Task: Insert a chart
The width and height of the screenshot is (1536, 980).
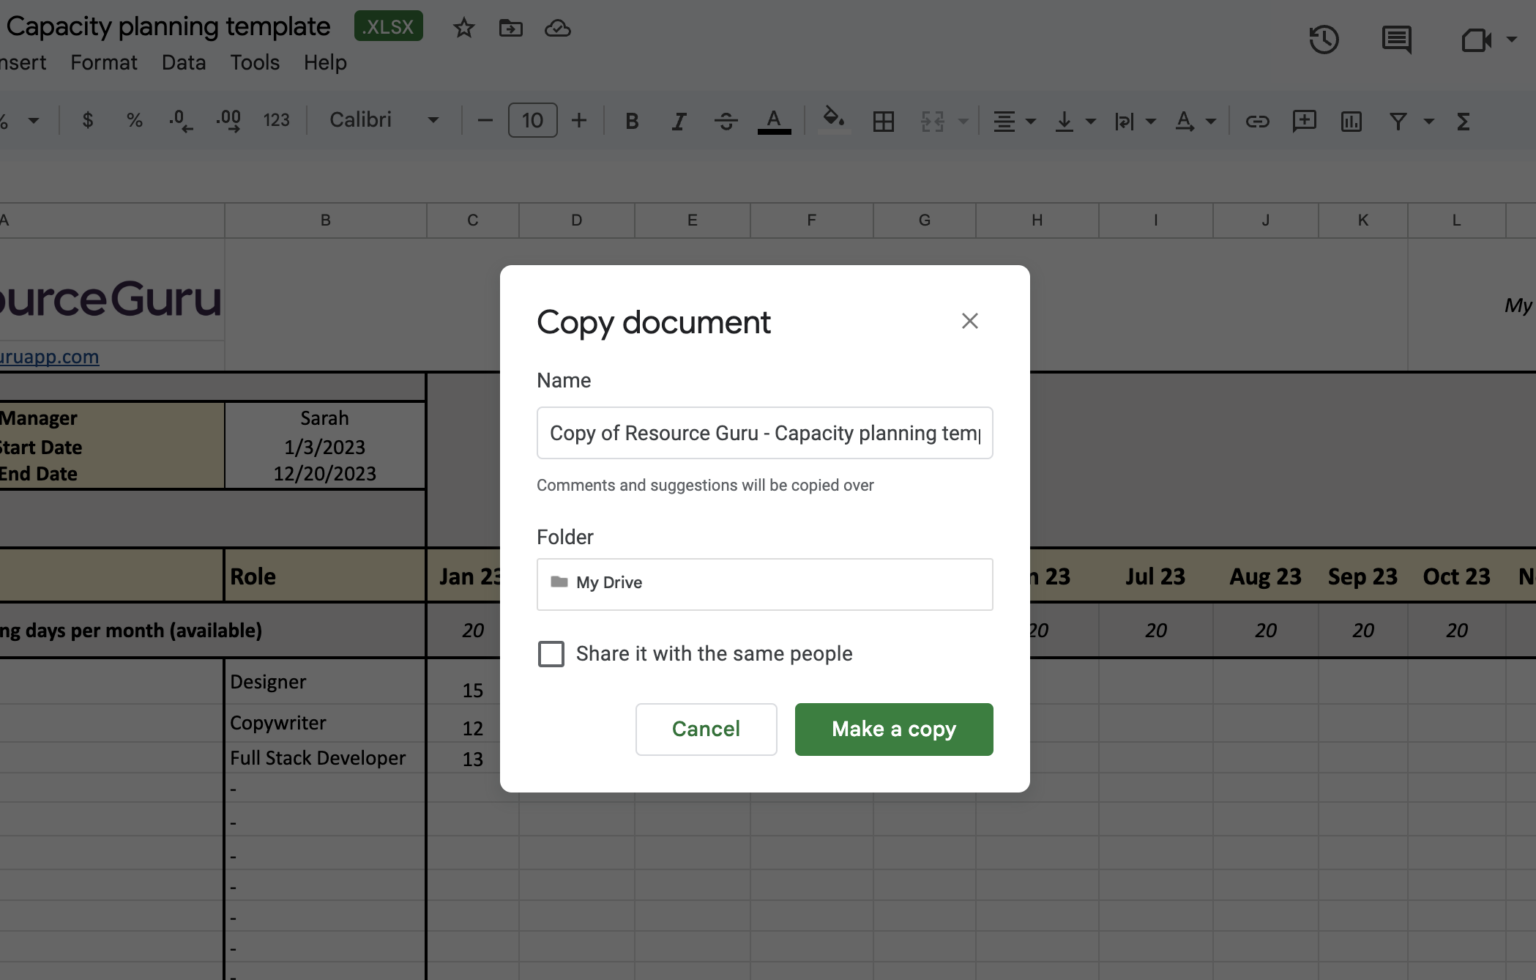Action: click(x=1351, y=121)
